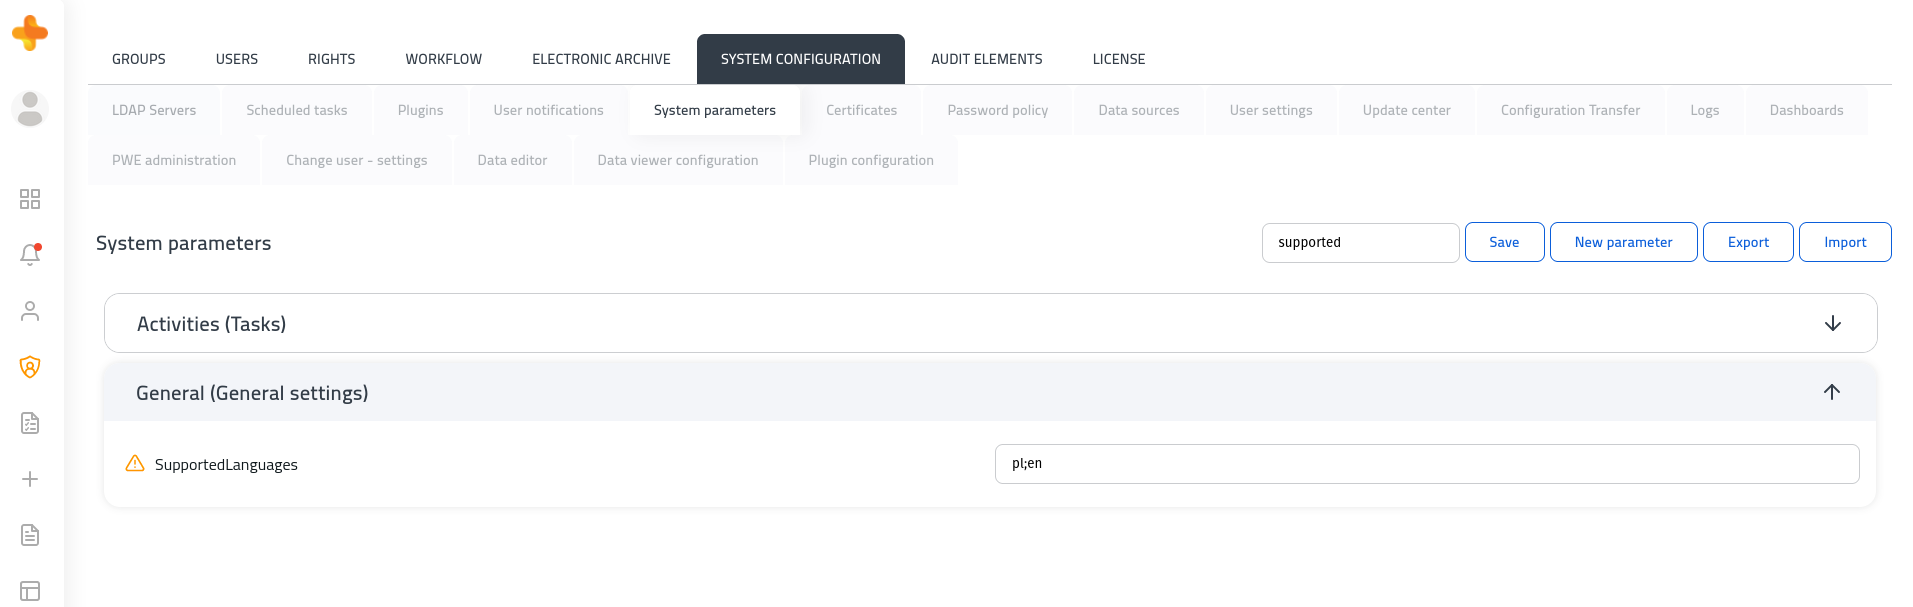The image size is (1913, 607).
Task: Open the dashboard grid icon in sidebar
Action: [x=30, y=199]
